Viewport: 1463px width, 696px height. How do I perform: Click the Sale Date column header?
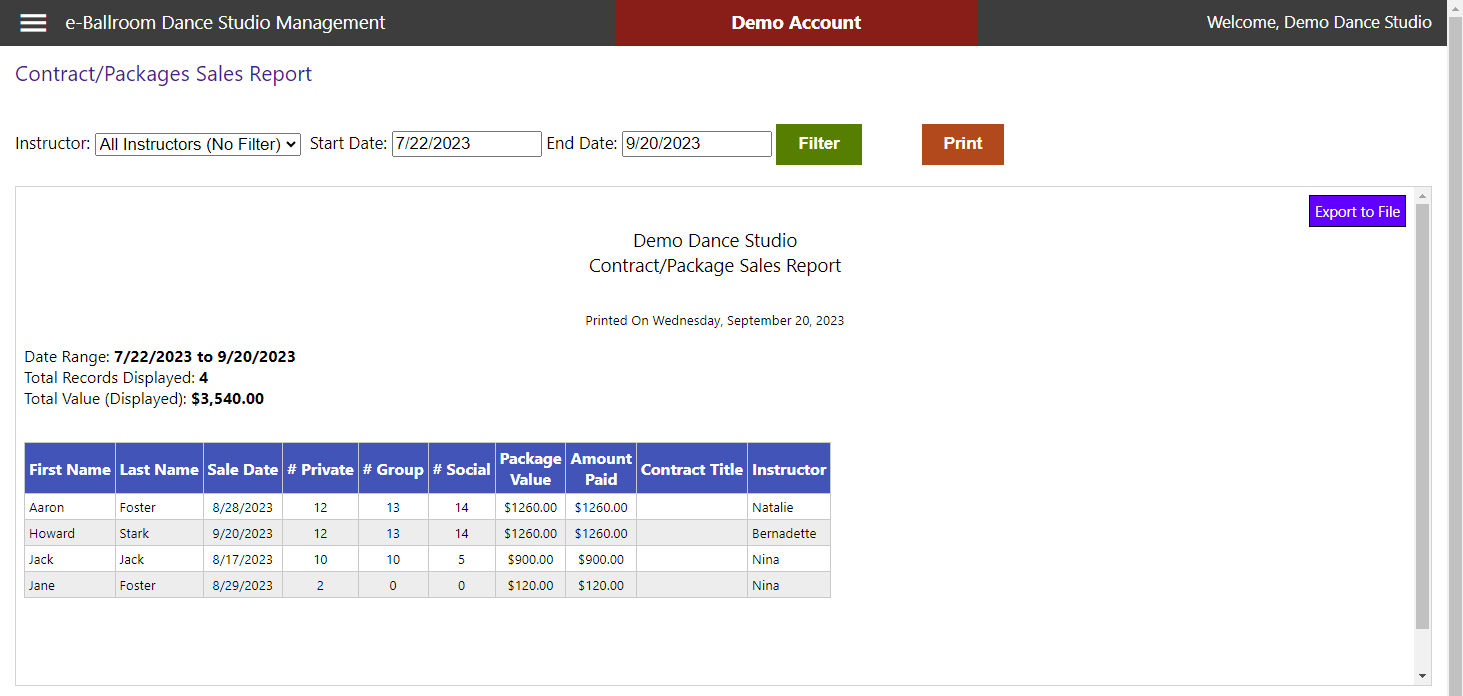point(243,469)
